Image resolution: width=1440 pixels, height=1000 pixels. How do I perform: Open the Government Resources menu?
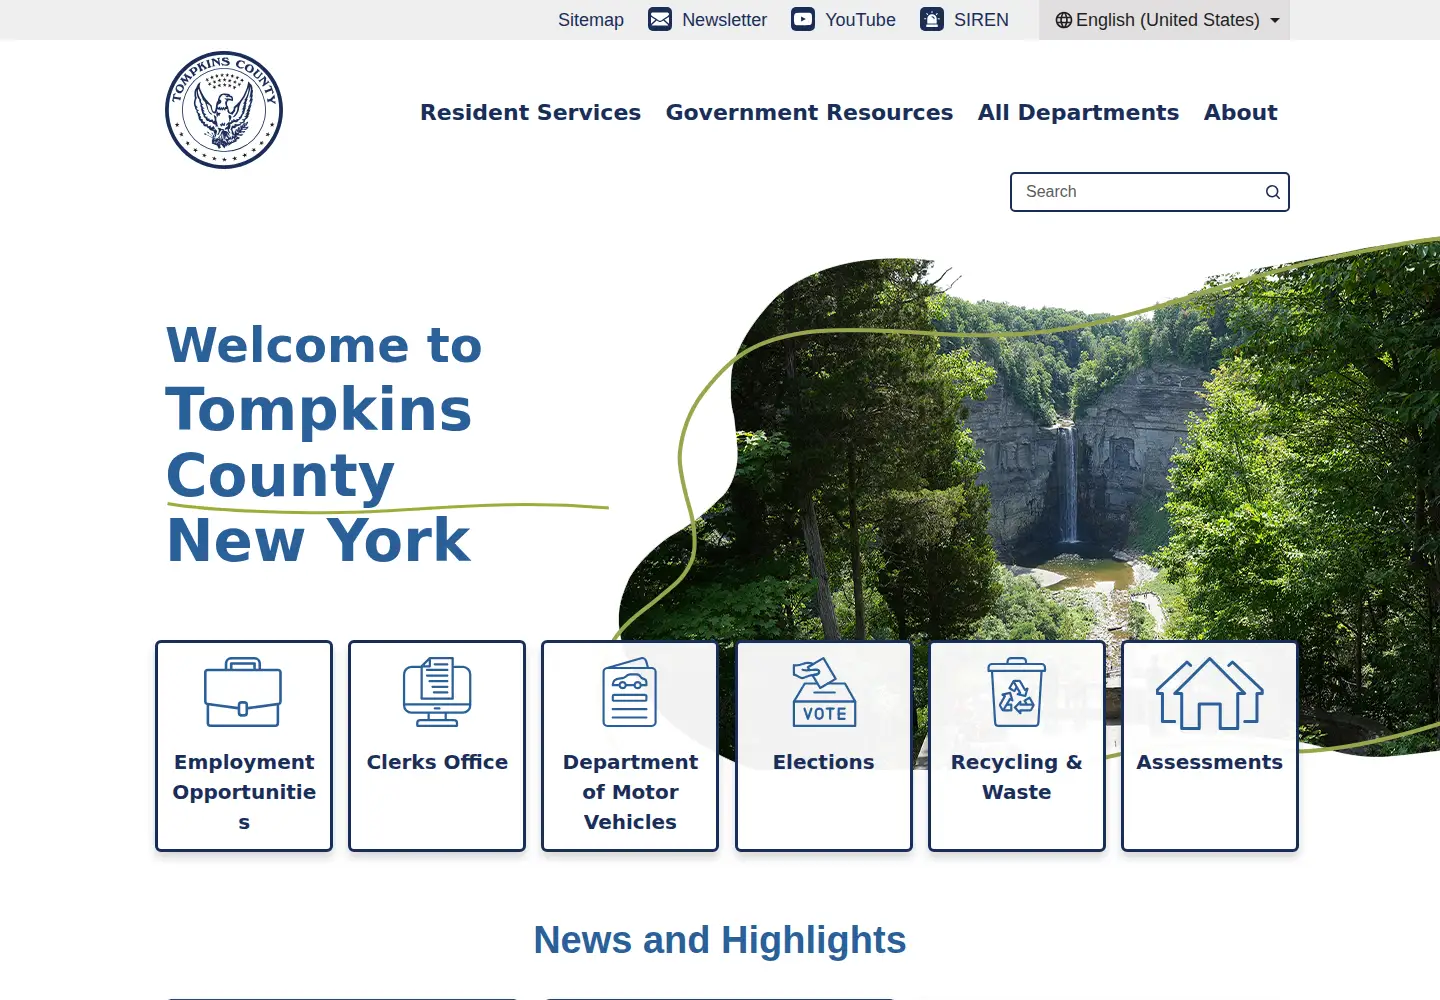click(x=810, y=112)
